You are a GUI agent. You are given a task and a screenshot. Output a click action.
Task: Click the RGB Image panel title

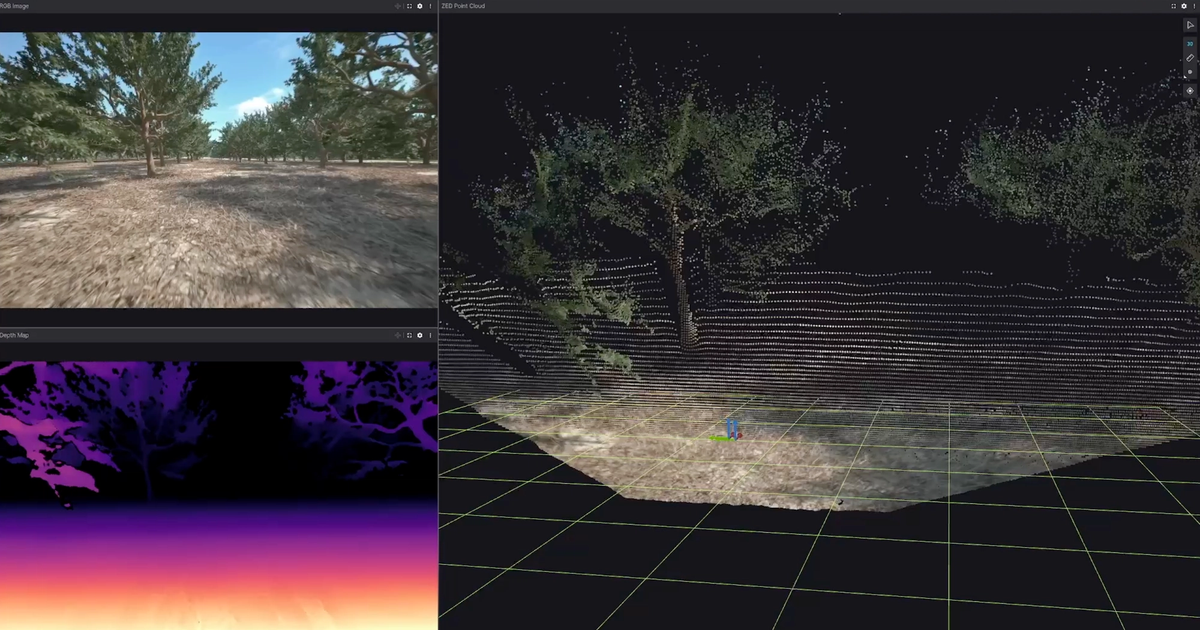[12, 6]
